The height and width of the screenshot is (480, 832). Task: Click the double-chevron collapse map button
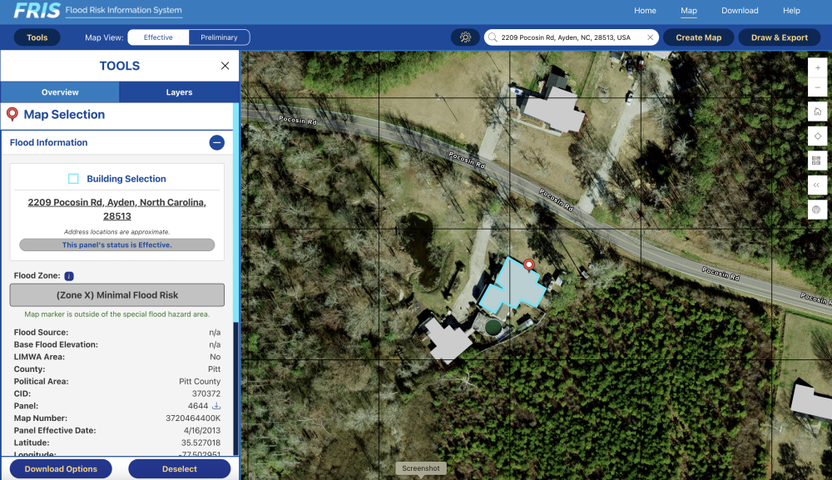click(x=817, y=185)
